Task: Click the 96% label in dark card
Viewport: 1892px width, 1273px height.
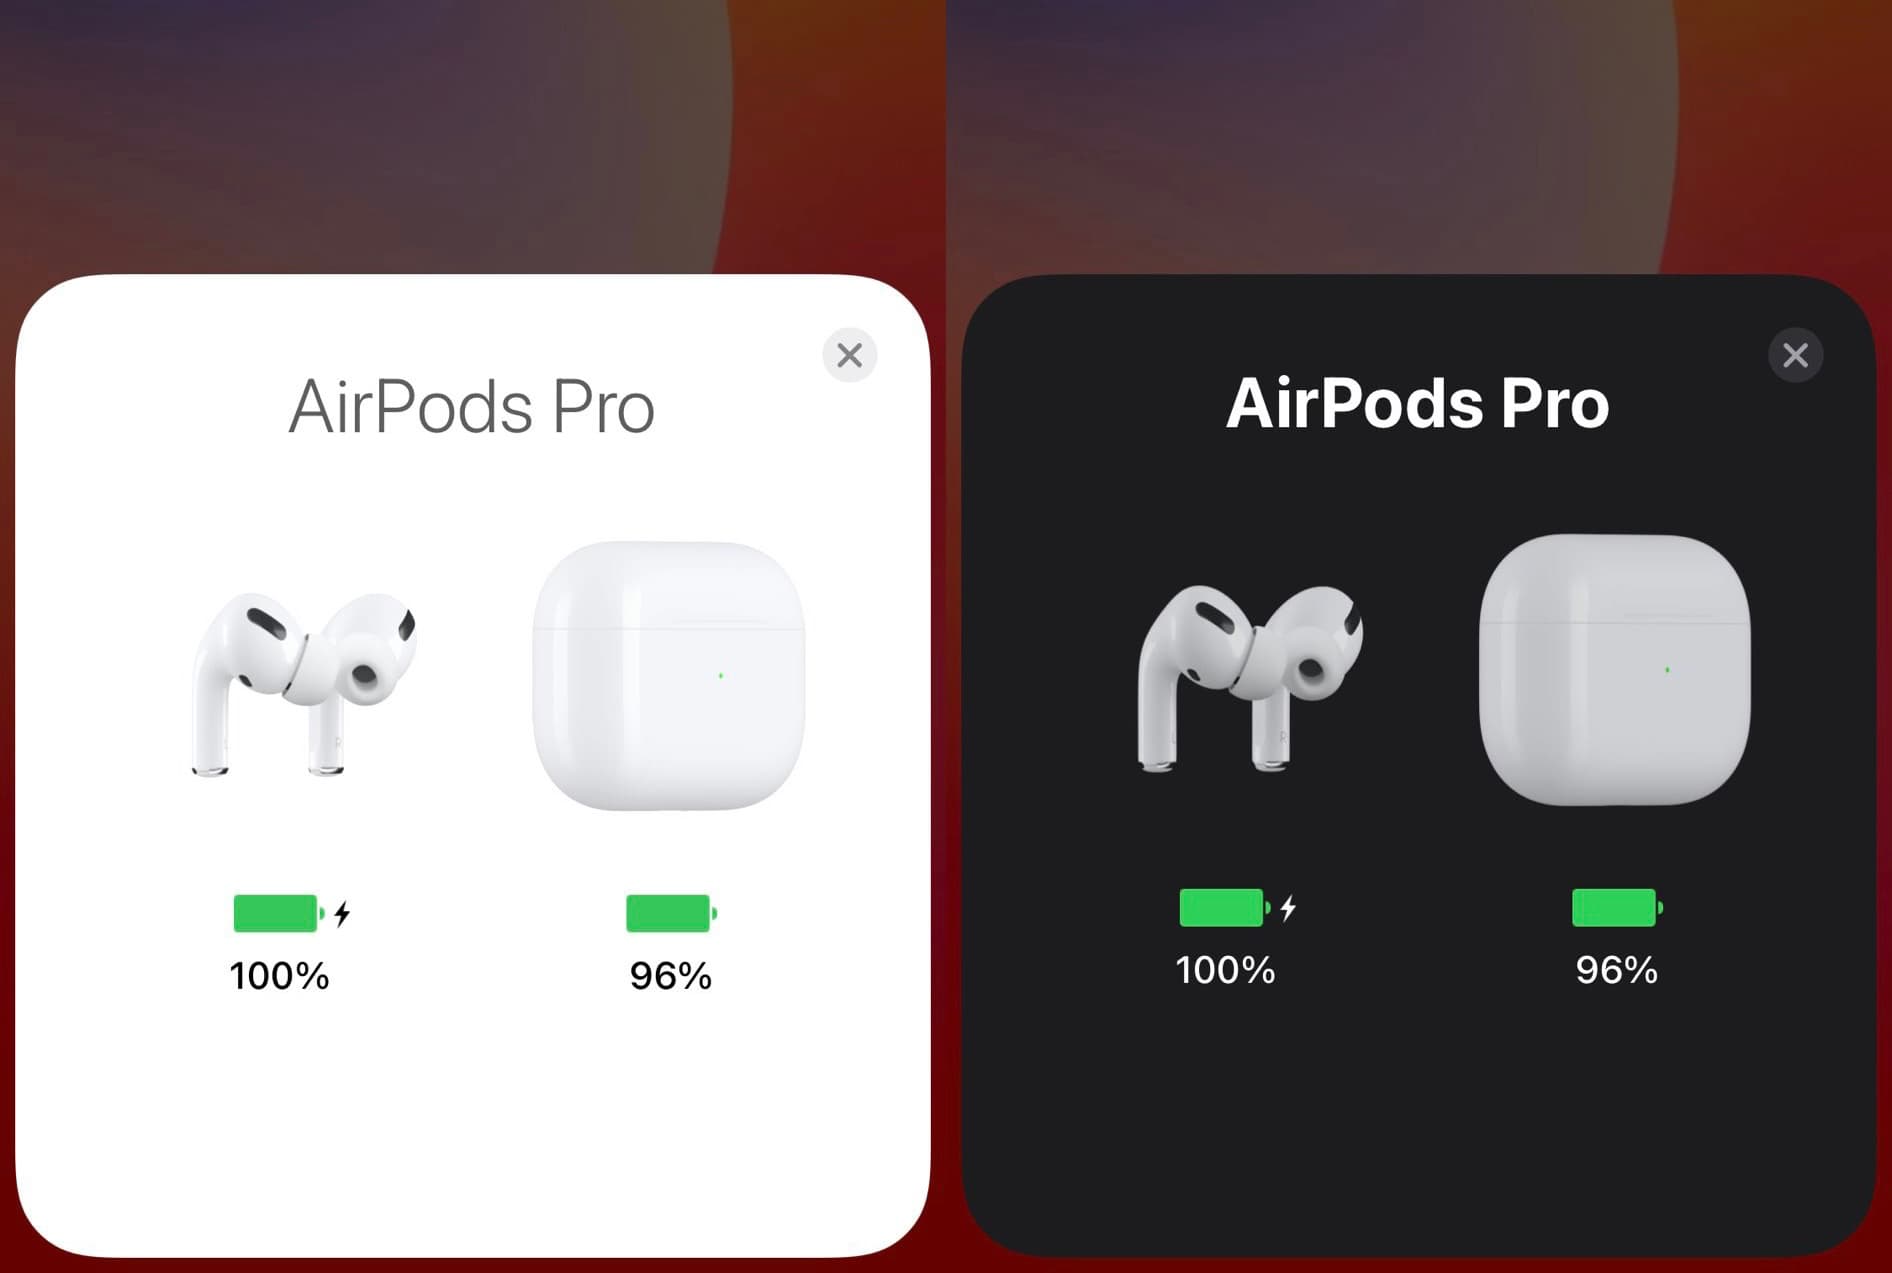Action: pyautogui.click(x=1617, y=970)
